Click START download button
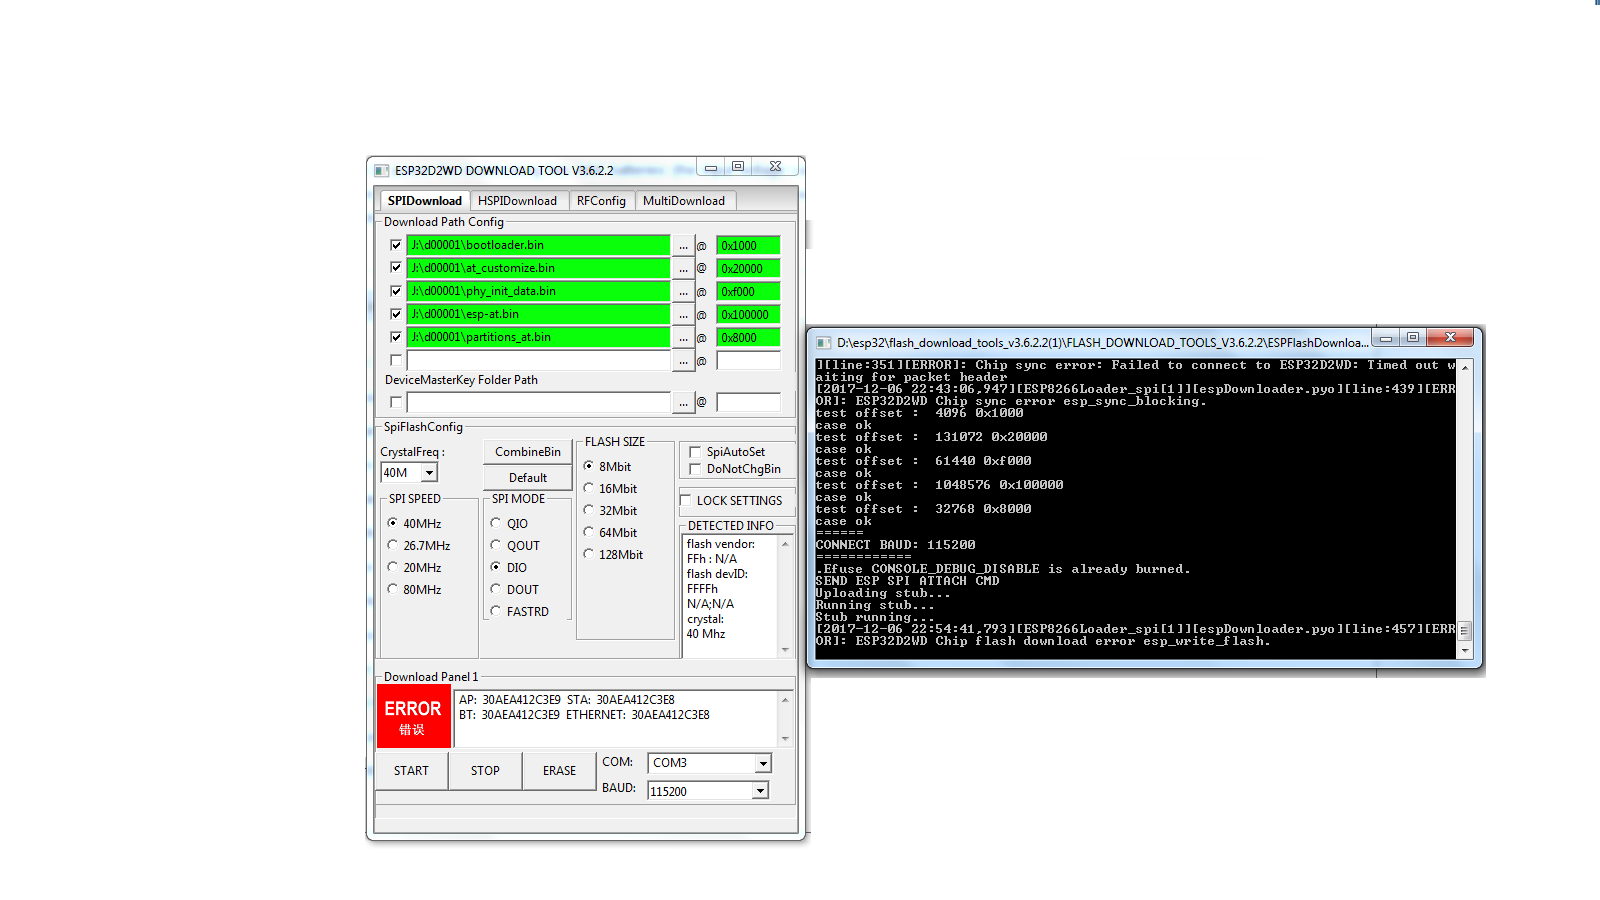Image resolution: width=1600 pixels, height=900 pixels. tap(411, 771)
